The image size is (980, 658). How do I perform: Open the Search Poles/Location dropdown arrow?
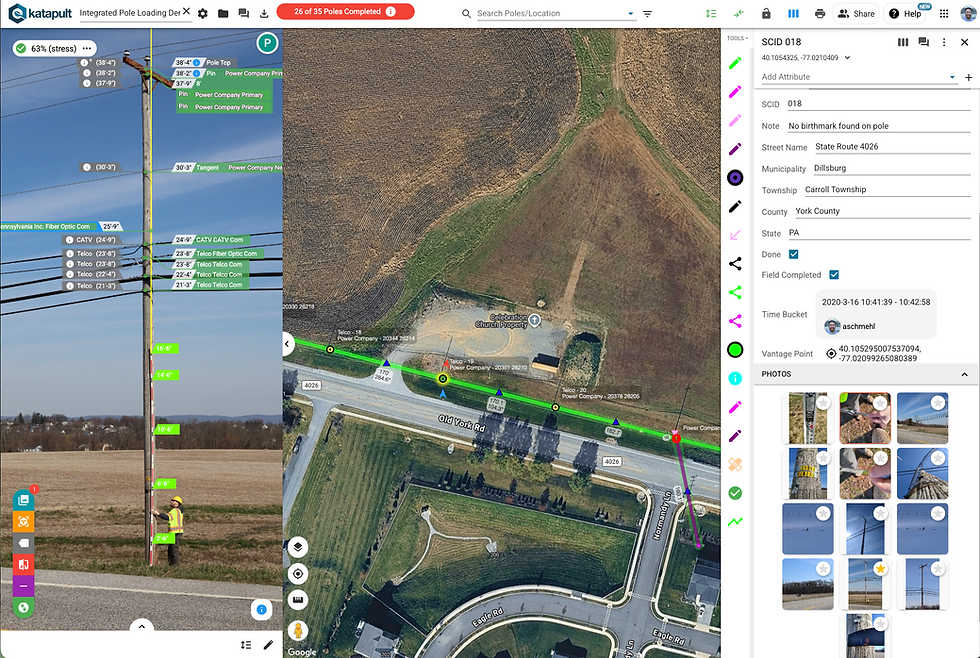[x=630, y=13]
